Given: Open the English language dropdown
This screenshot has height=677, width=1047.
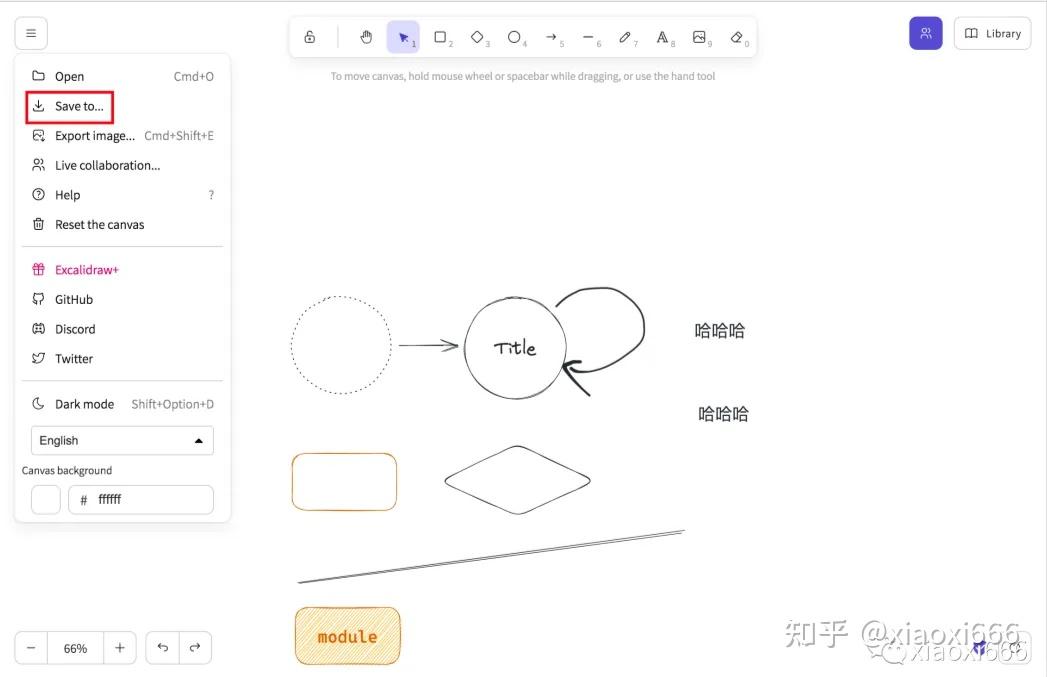Looking at the screenshot, I should click(122, 440).
